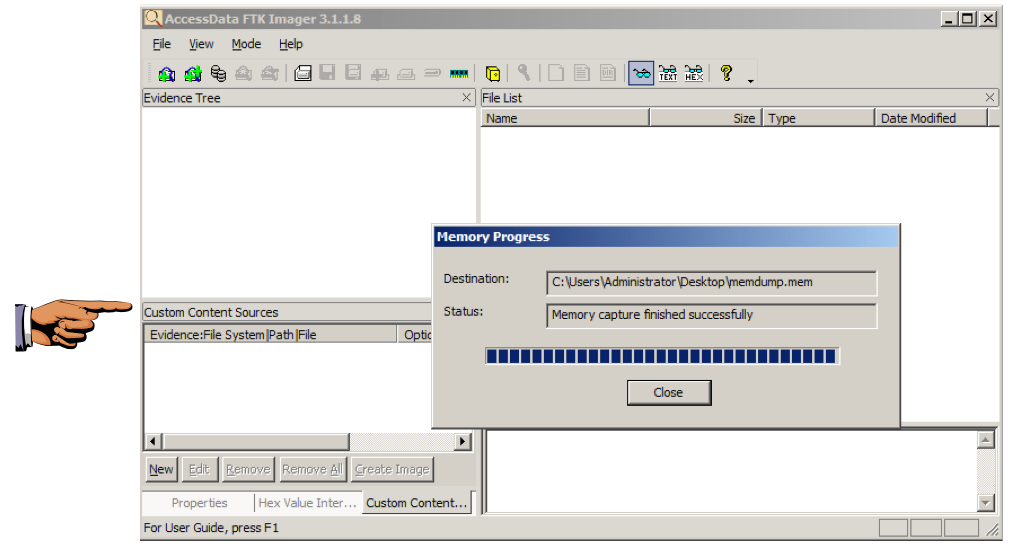
Task: Click the memory capture progress bar
Action: coord(662,356)
